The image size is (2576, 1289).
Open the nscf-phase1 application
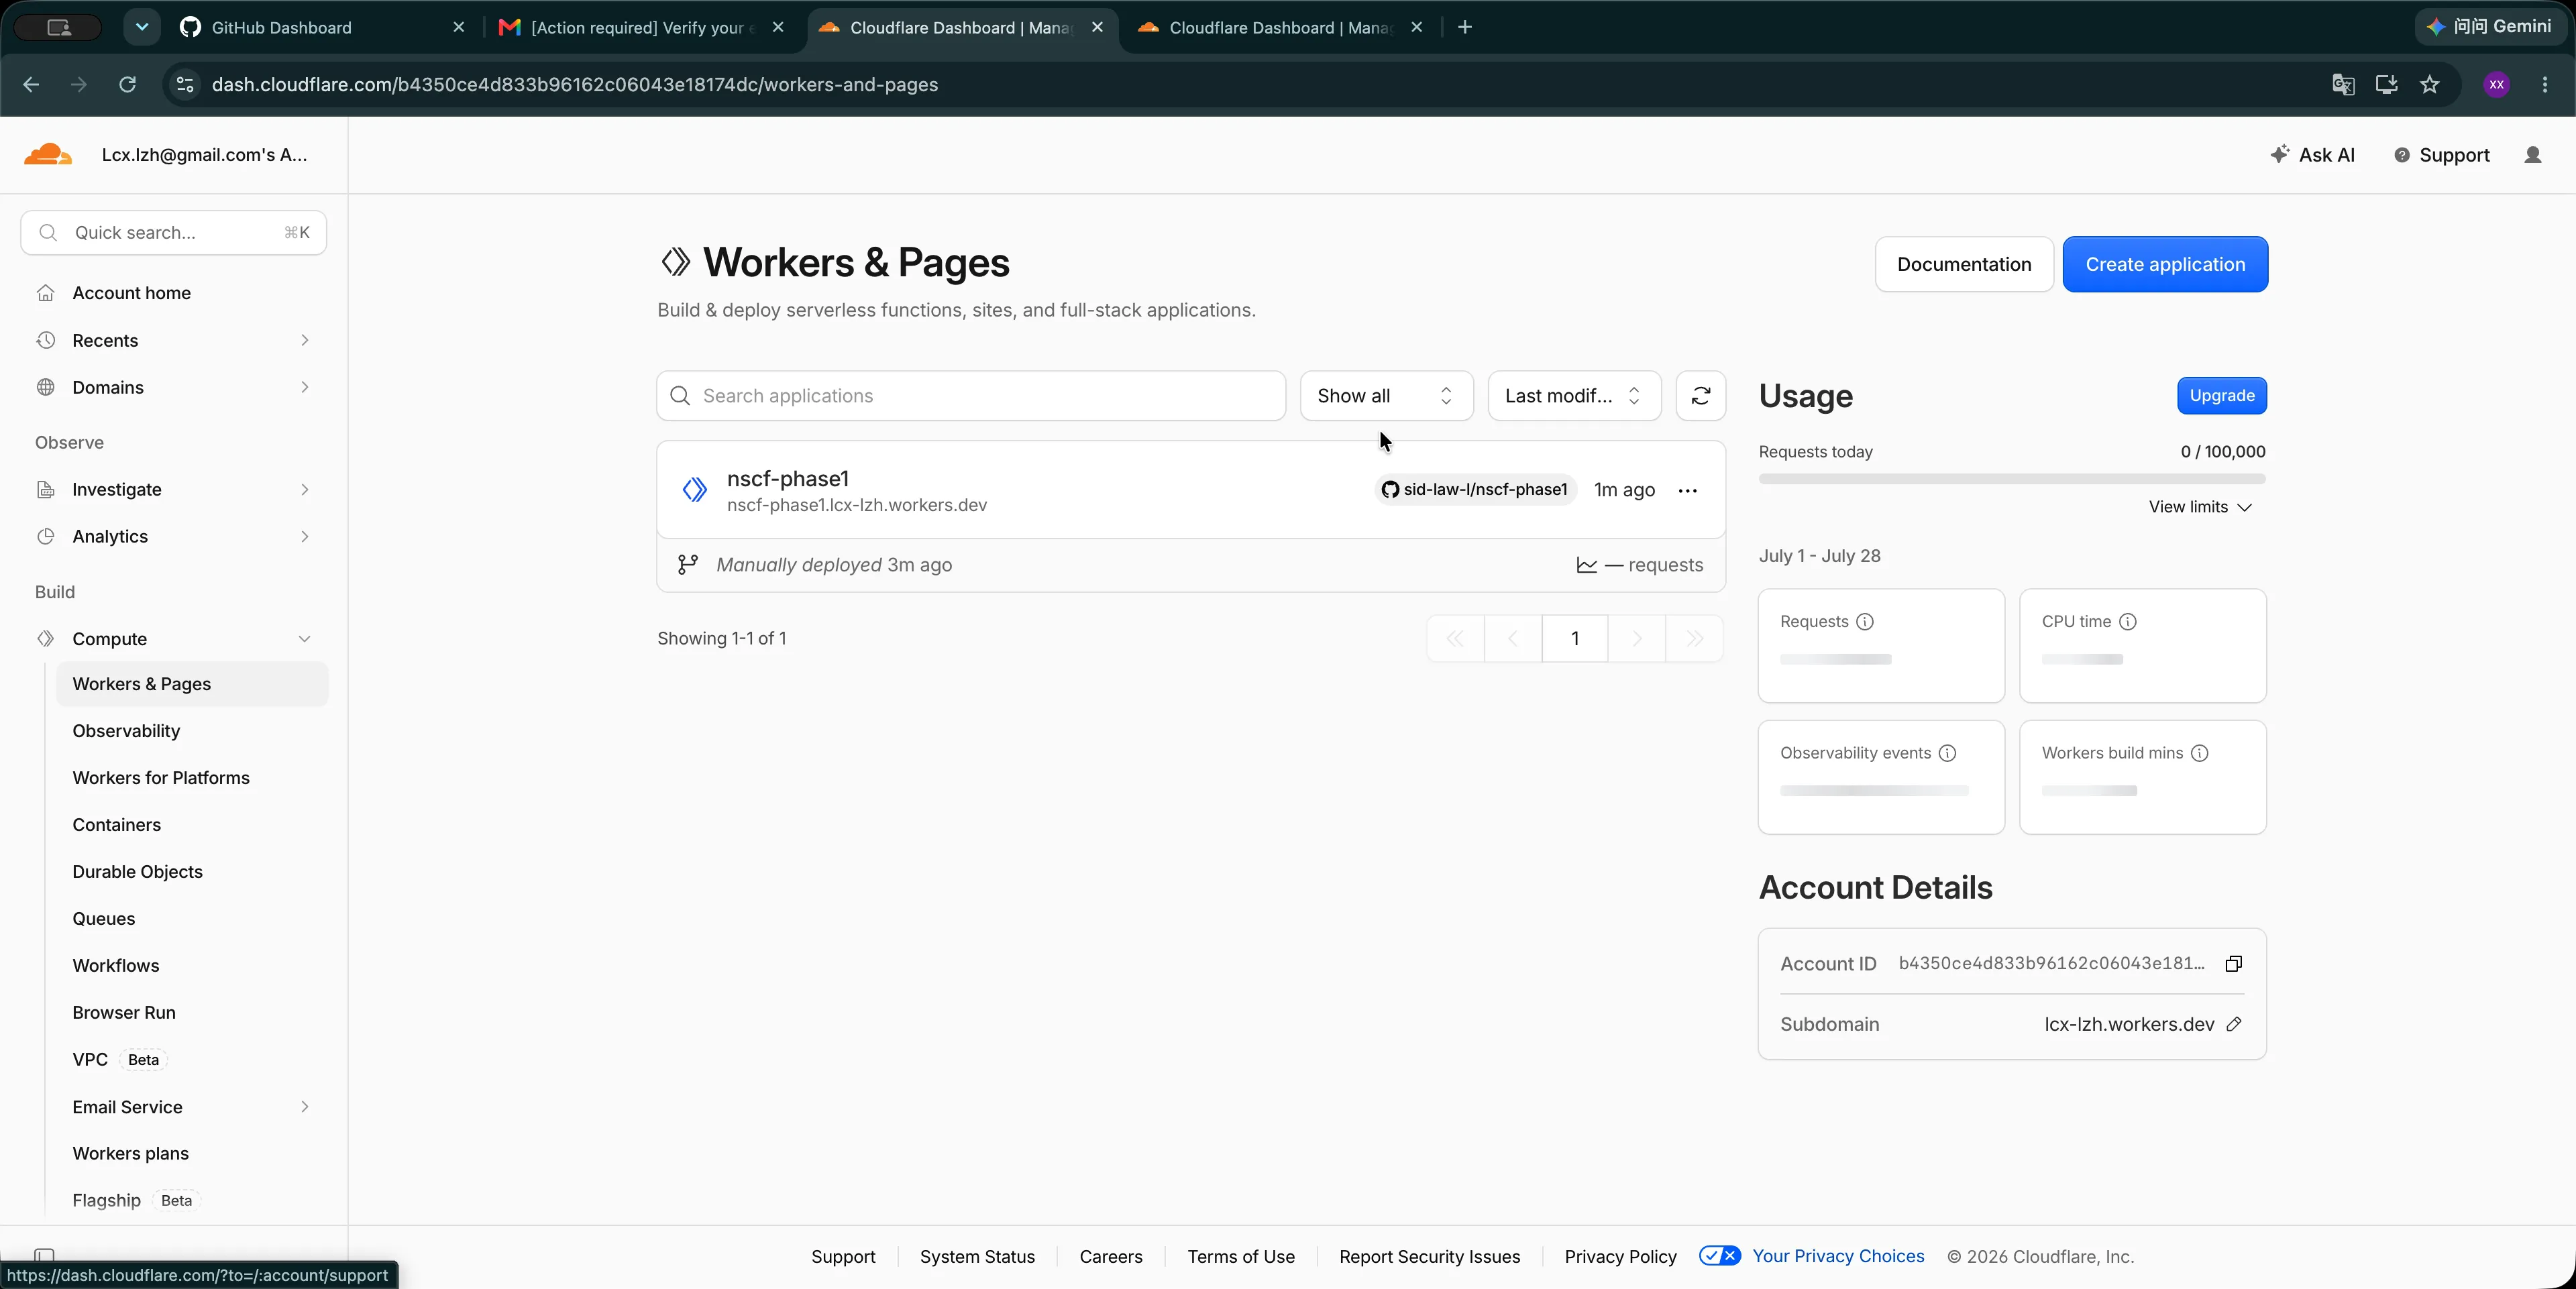click(x=787, y=479)
